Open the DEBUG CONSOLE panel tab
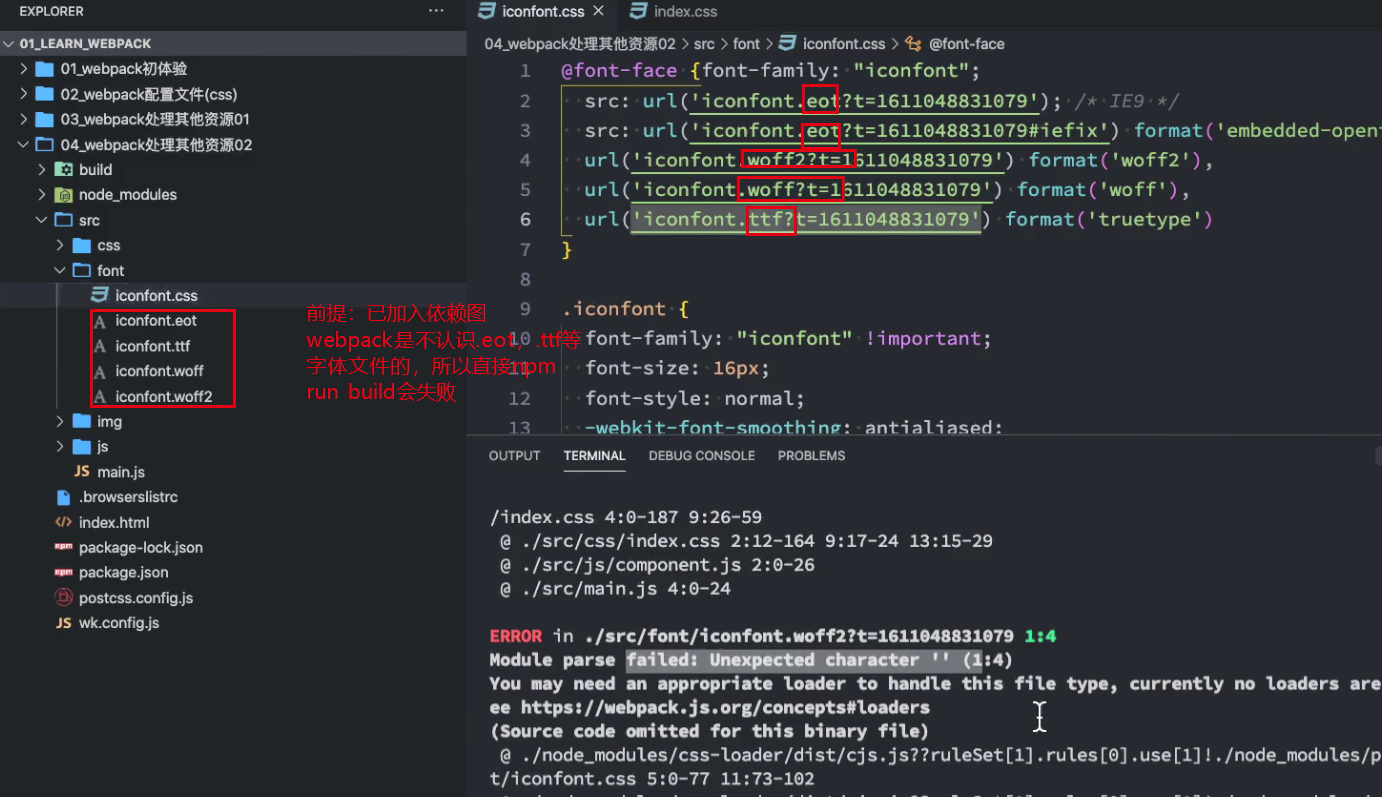 pos(702,456)
